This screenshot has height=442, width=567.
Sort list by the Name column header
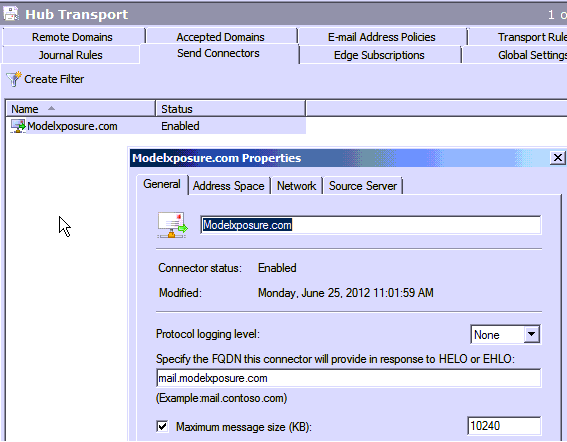click(80, 109)
